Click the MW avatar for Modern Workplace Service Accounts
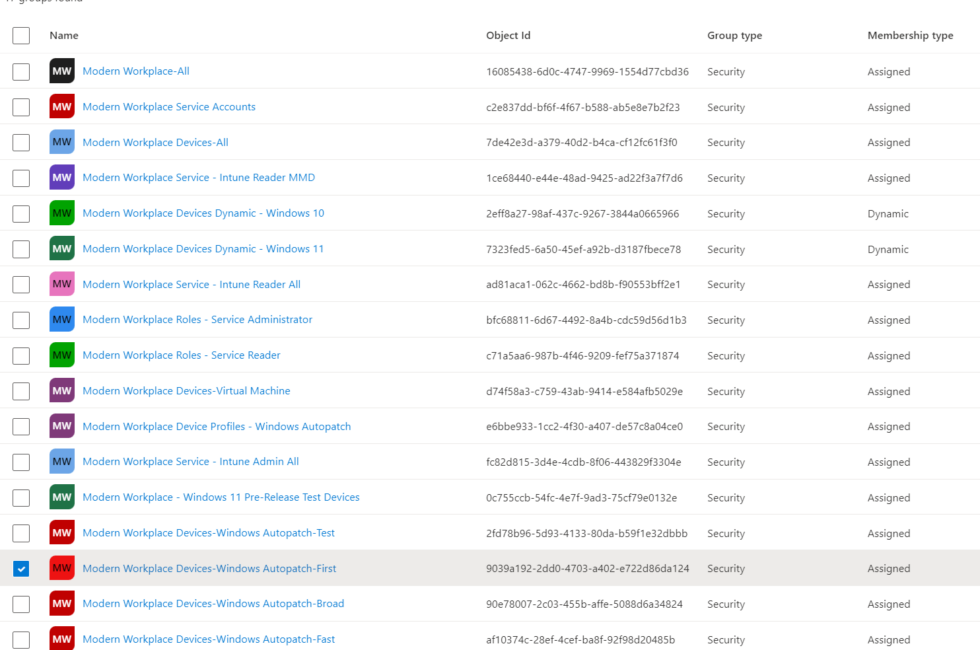This screenshot has width=980, height=650. [x=62, y=107]
